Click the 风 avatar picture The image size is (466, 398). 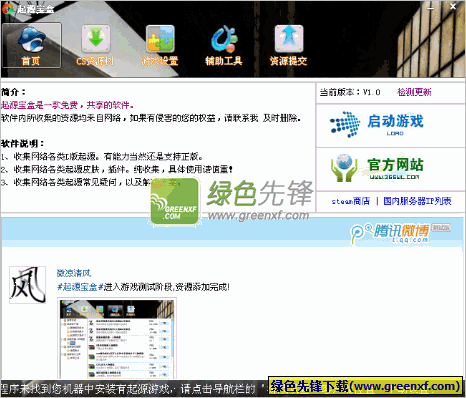click(27, 285)
